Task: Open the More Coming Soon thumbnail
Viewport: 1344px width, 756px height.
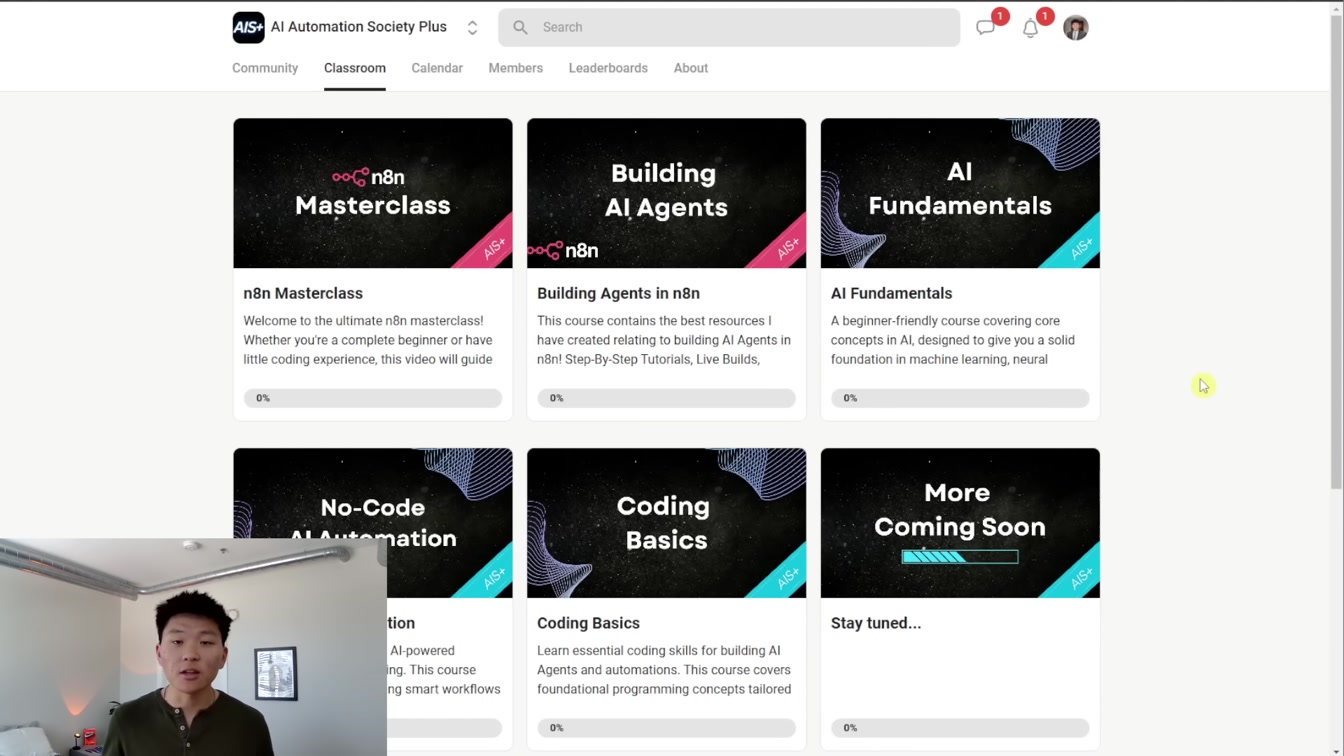Action: [x=960, y=523]
